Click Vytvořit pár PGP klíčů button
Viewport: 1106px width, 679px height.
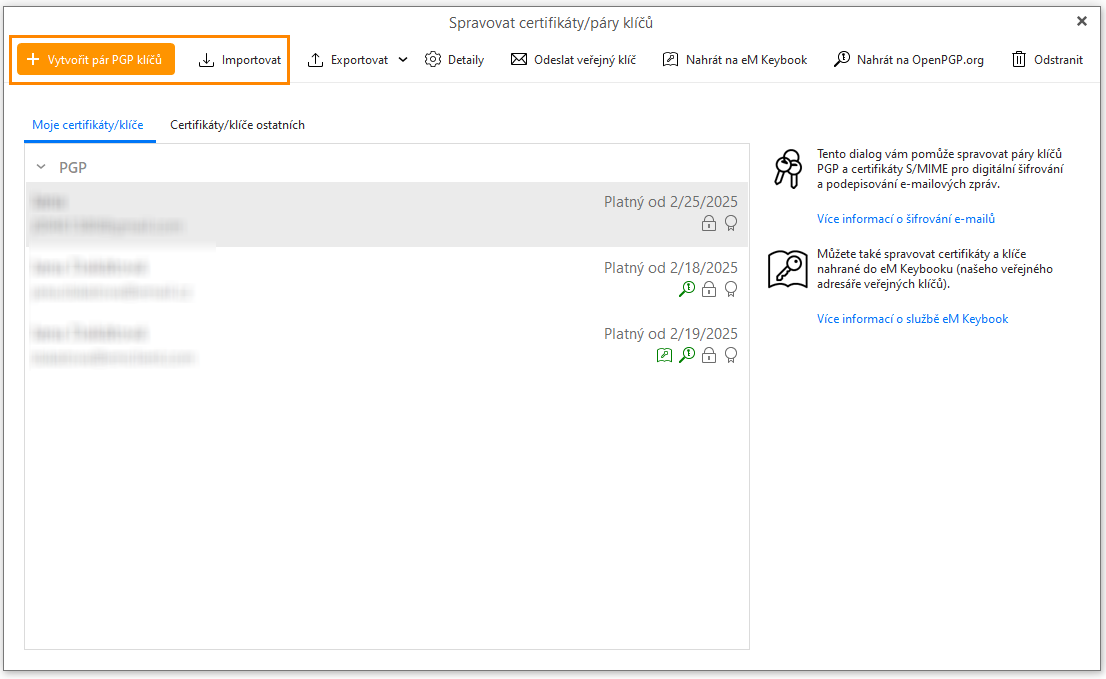pos(96,60)
